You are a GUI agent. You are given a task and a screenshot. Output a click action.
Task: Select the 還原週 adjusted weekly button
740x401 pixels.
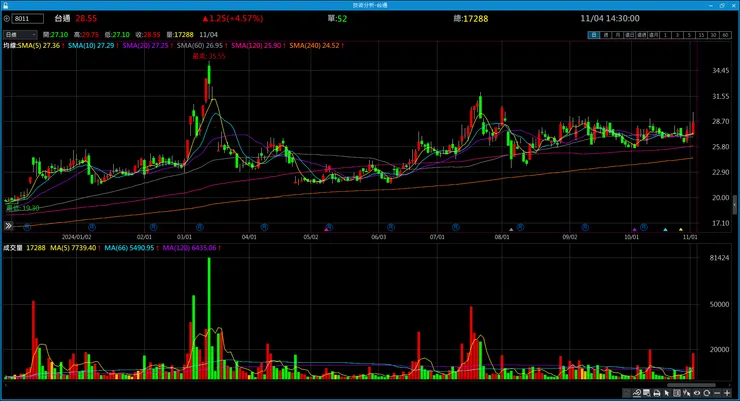[641, 35]
